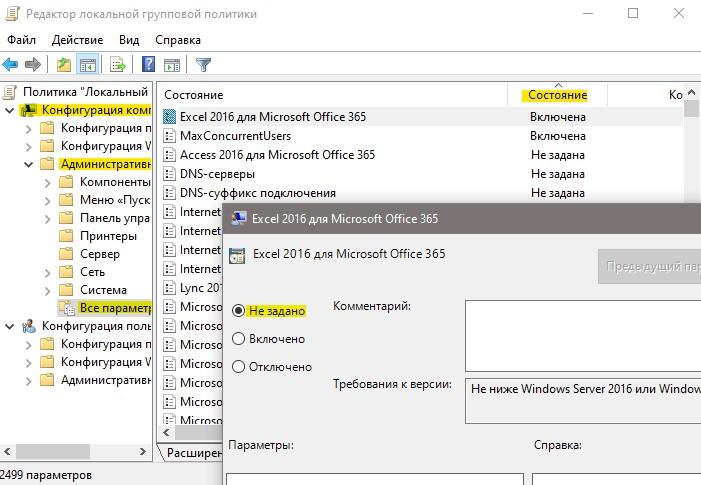Toggle the Show/Hide console tree icon
701x485 pixels.
[88, 65]
